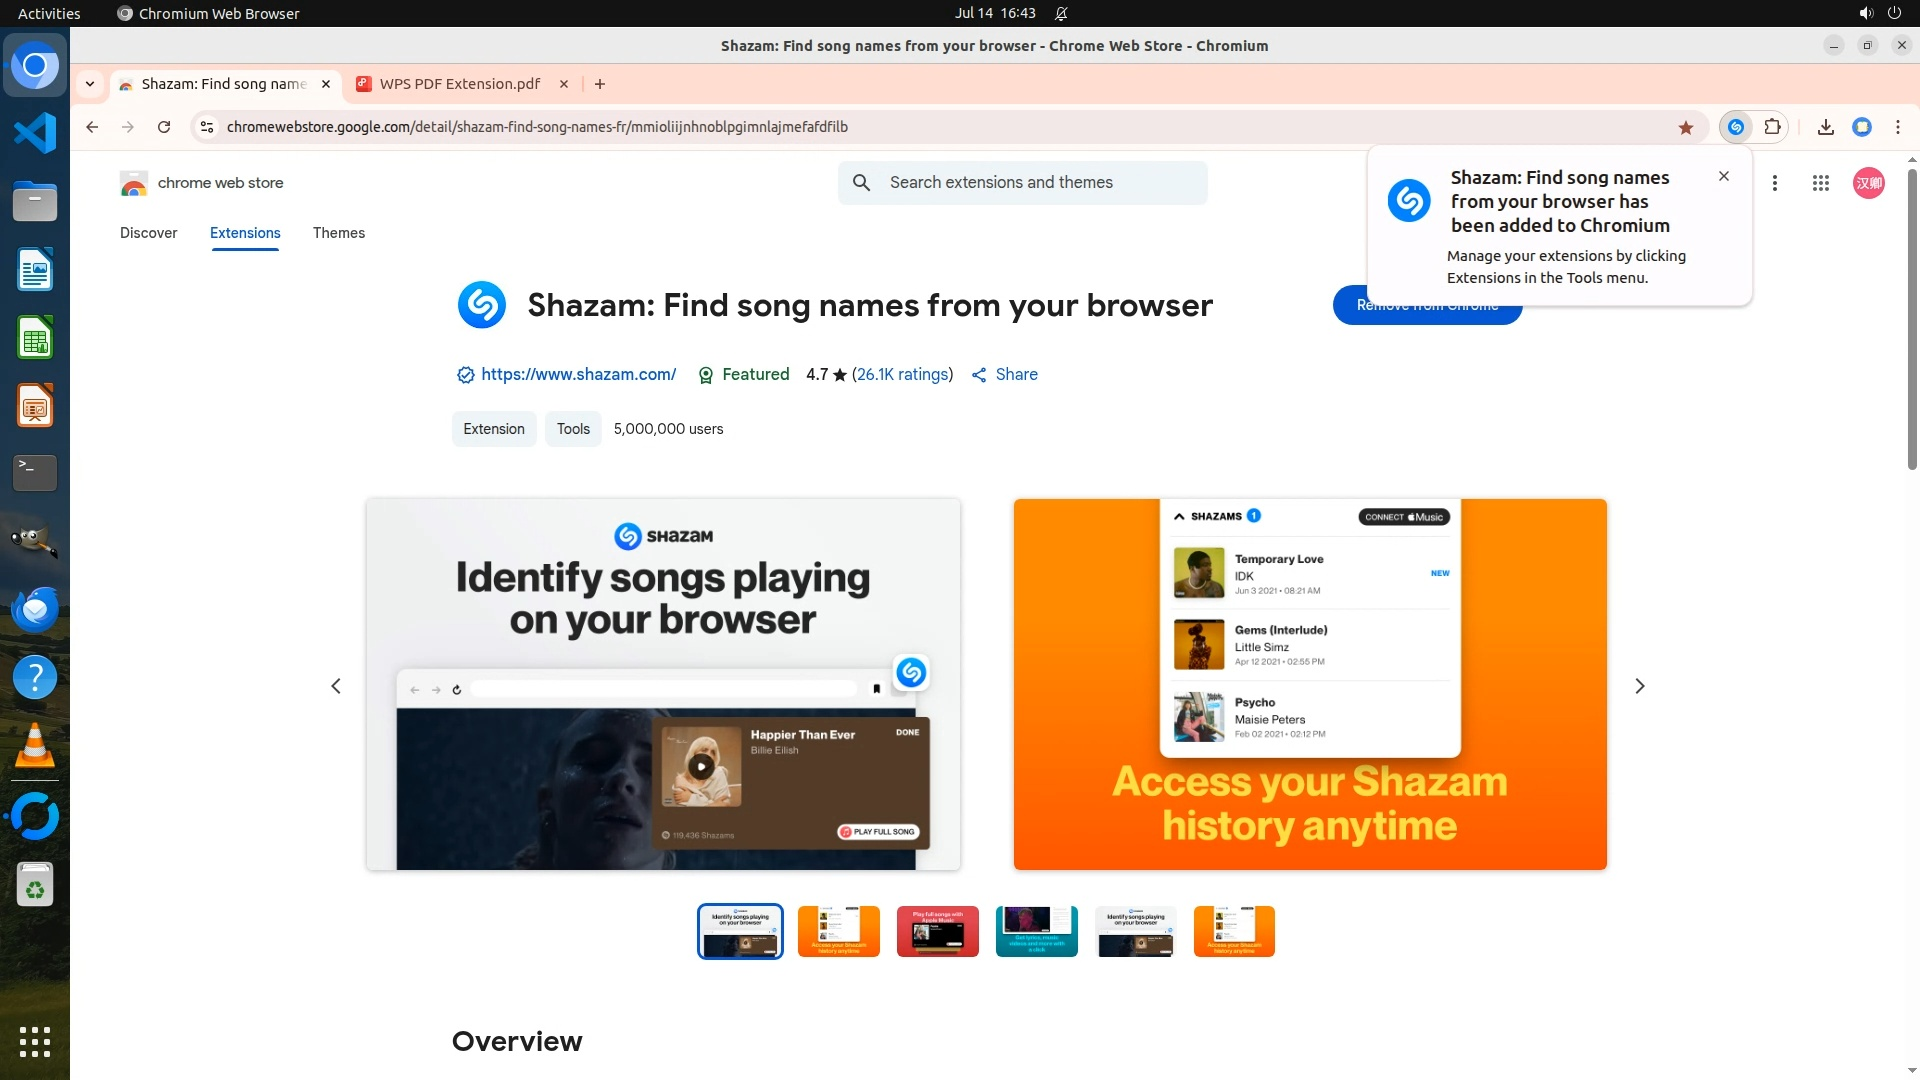The height and width of the screenshot is (1080, 1920).
Task: Expand the tab search dropdown arrow
Action: pyautogui.click(x=90, y=84)
